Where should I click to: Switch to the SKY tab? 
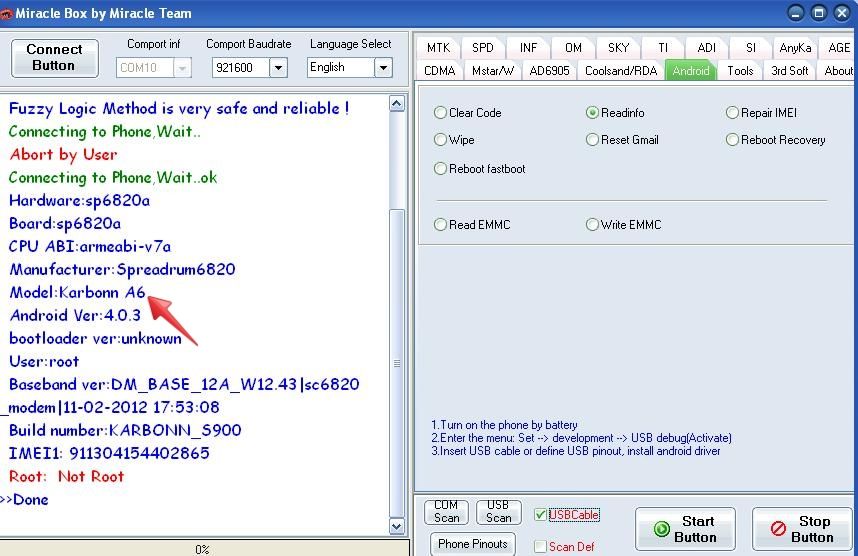tap(618, 48)
